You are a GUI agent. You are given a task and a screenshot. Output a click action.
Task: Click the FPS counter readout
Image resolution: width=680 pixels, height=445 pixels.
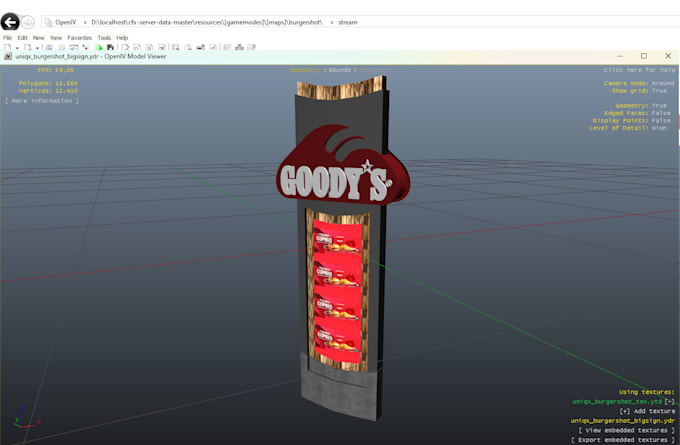(56, 70)
